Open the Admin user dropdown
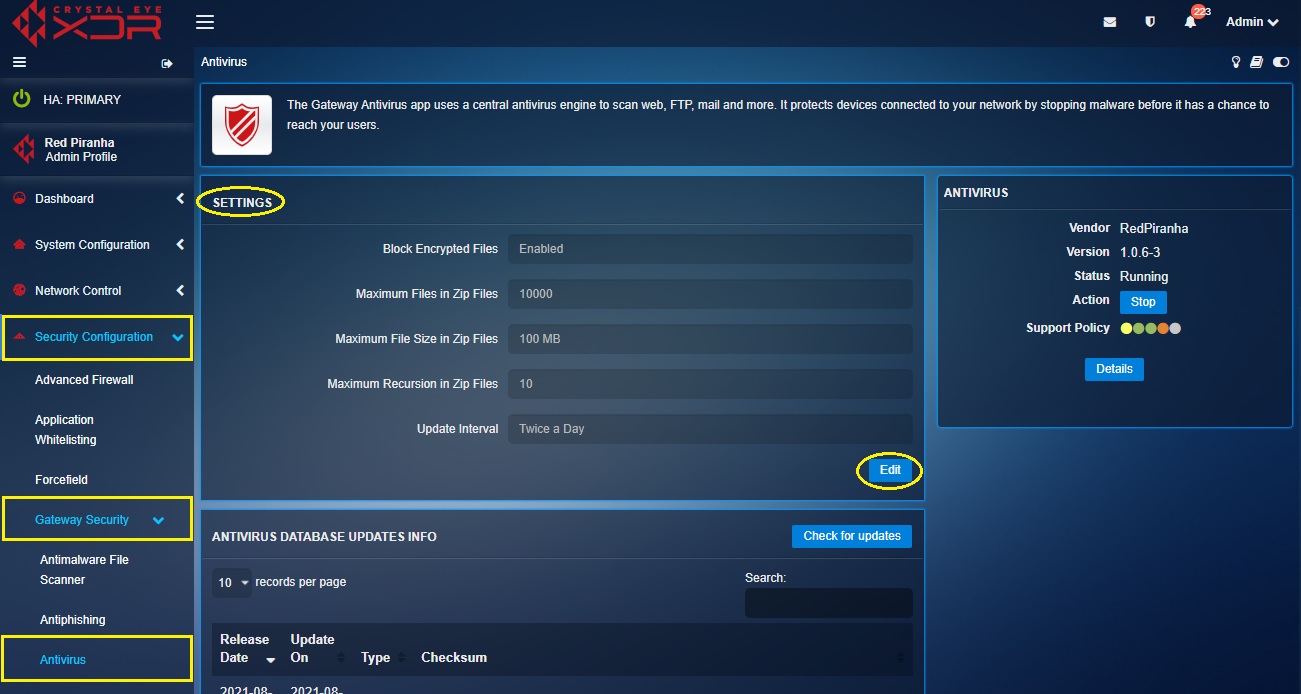 point(1252,22)
